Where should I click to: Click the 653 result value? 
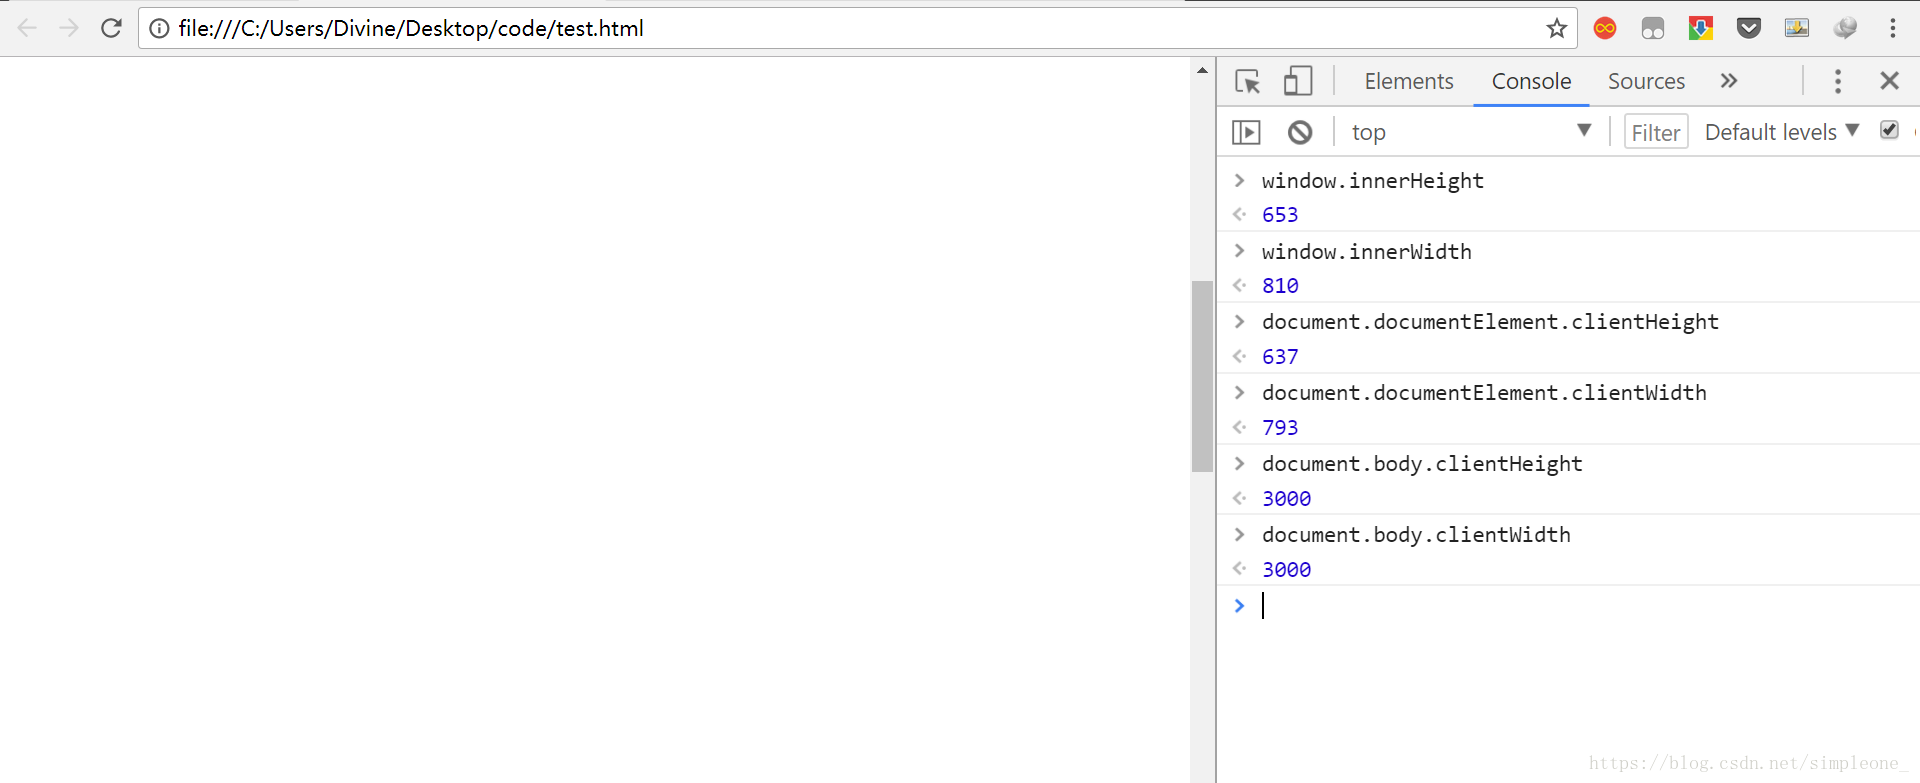click(x=1280, y=215)
